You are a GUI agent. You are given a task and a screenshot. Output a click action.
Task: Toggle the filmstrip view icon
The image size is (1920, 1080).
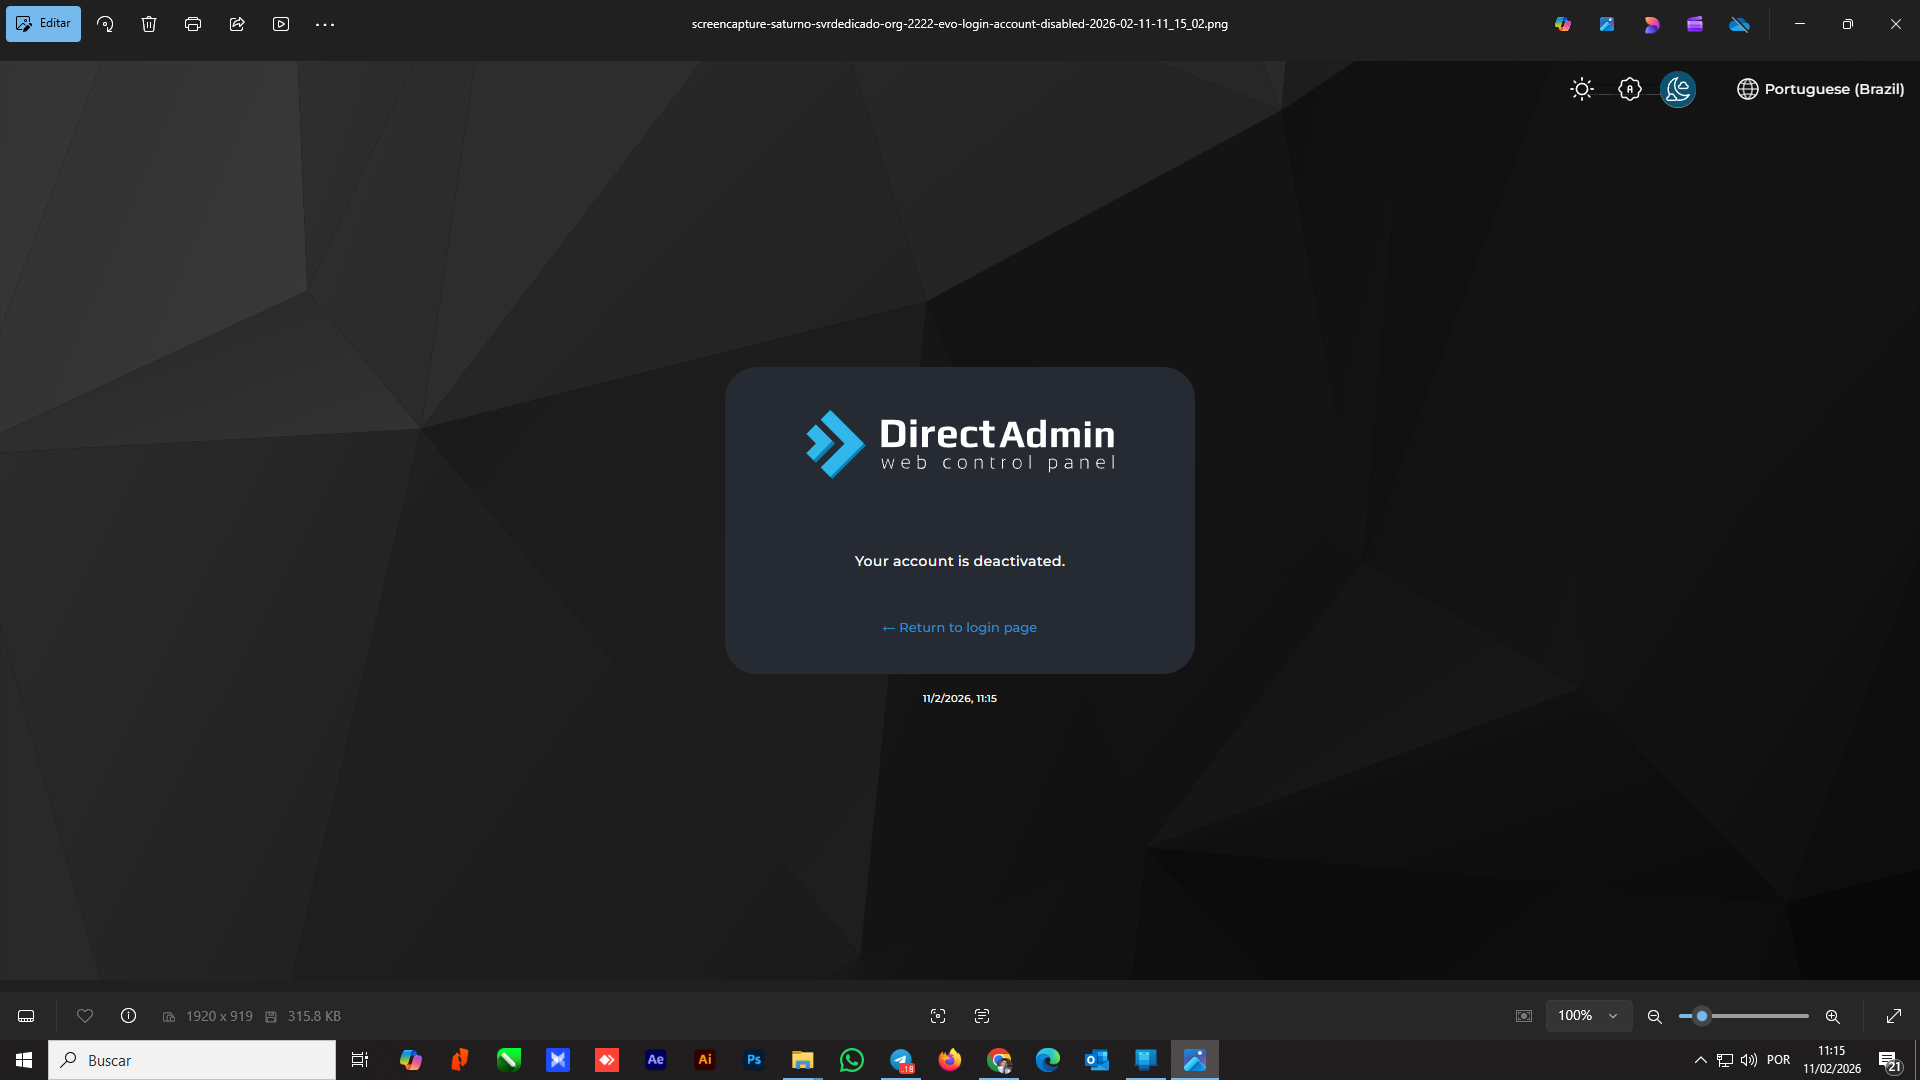(x=26, y=1016)
